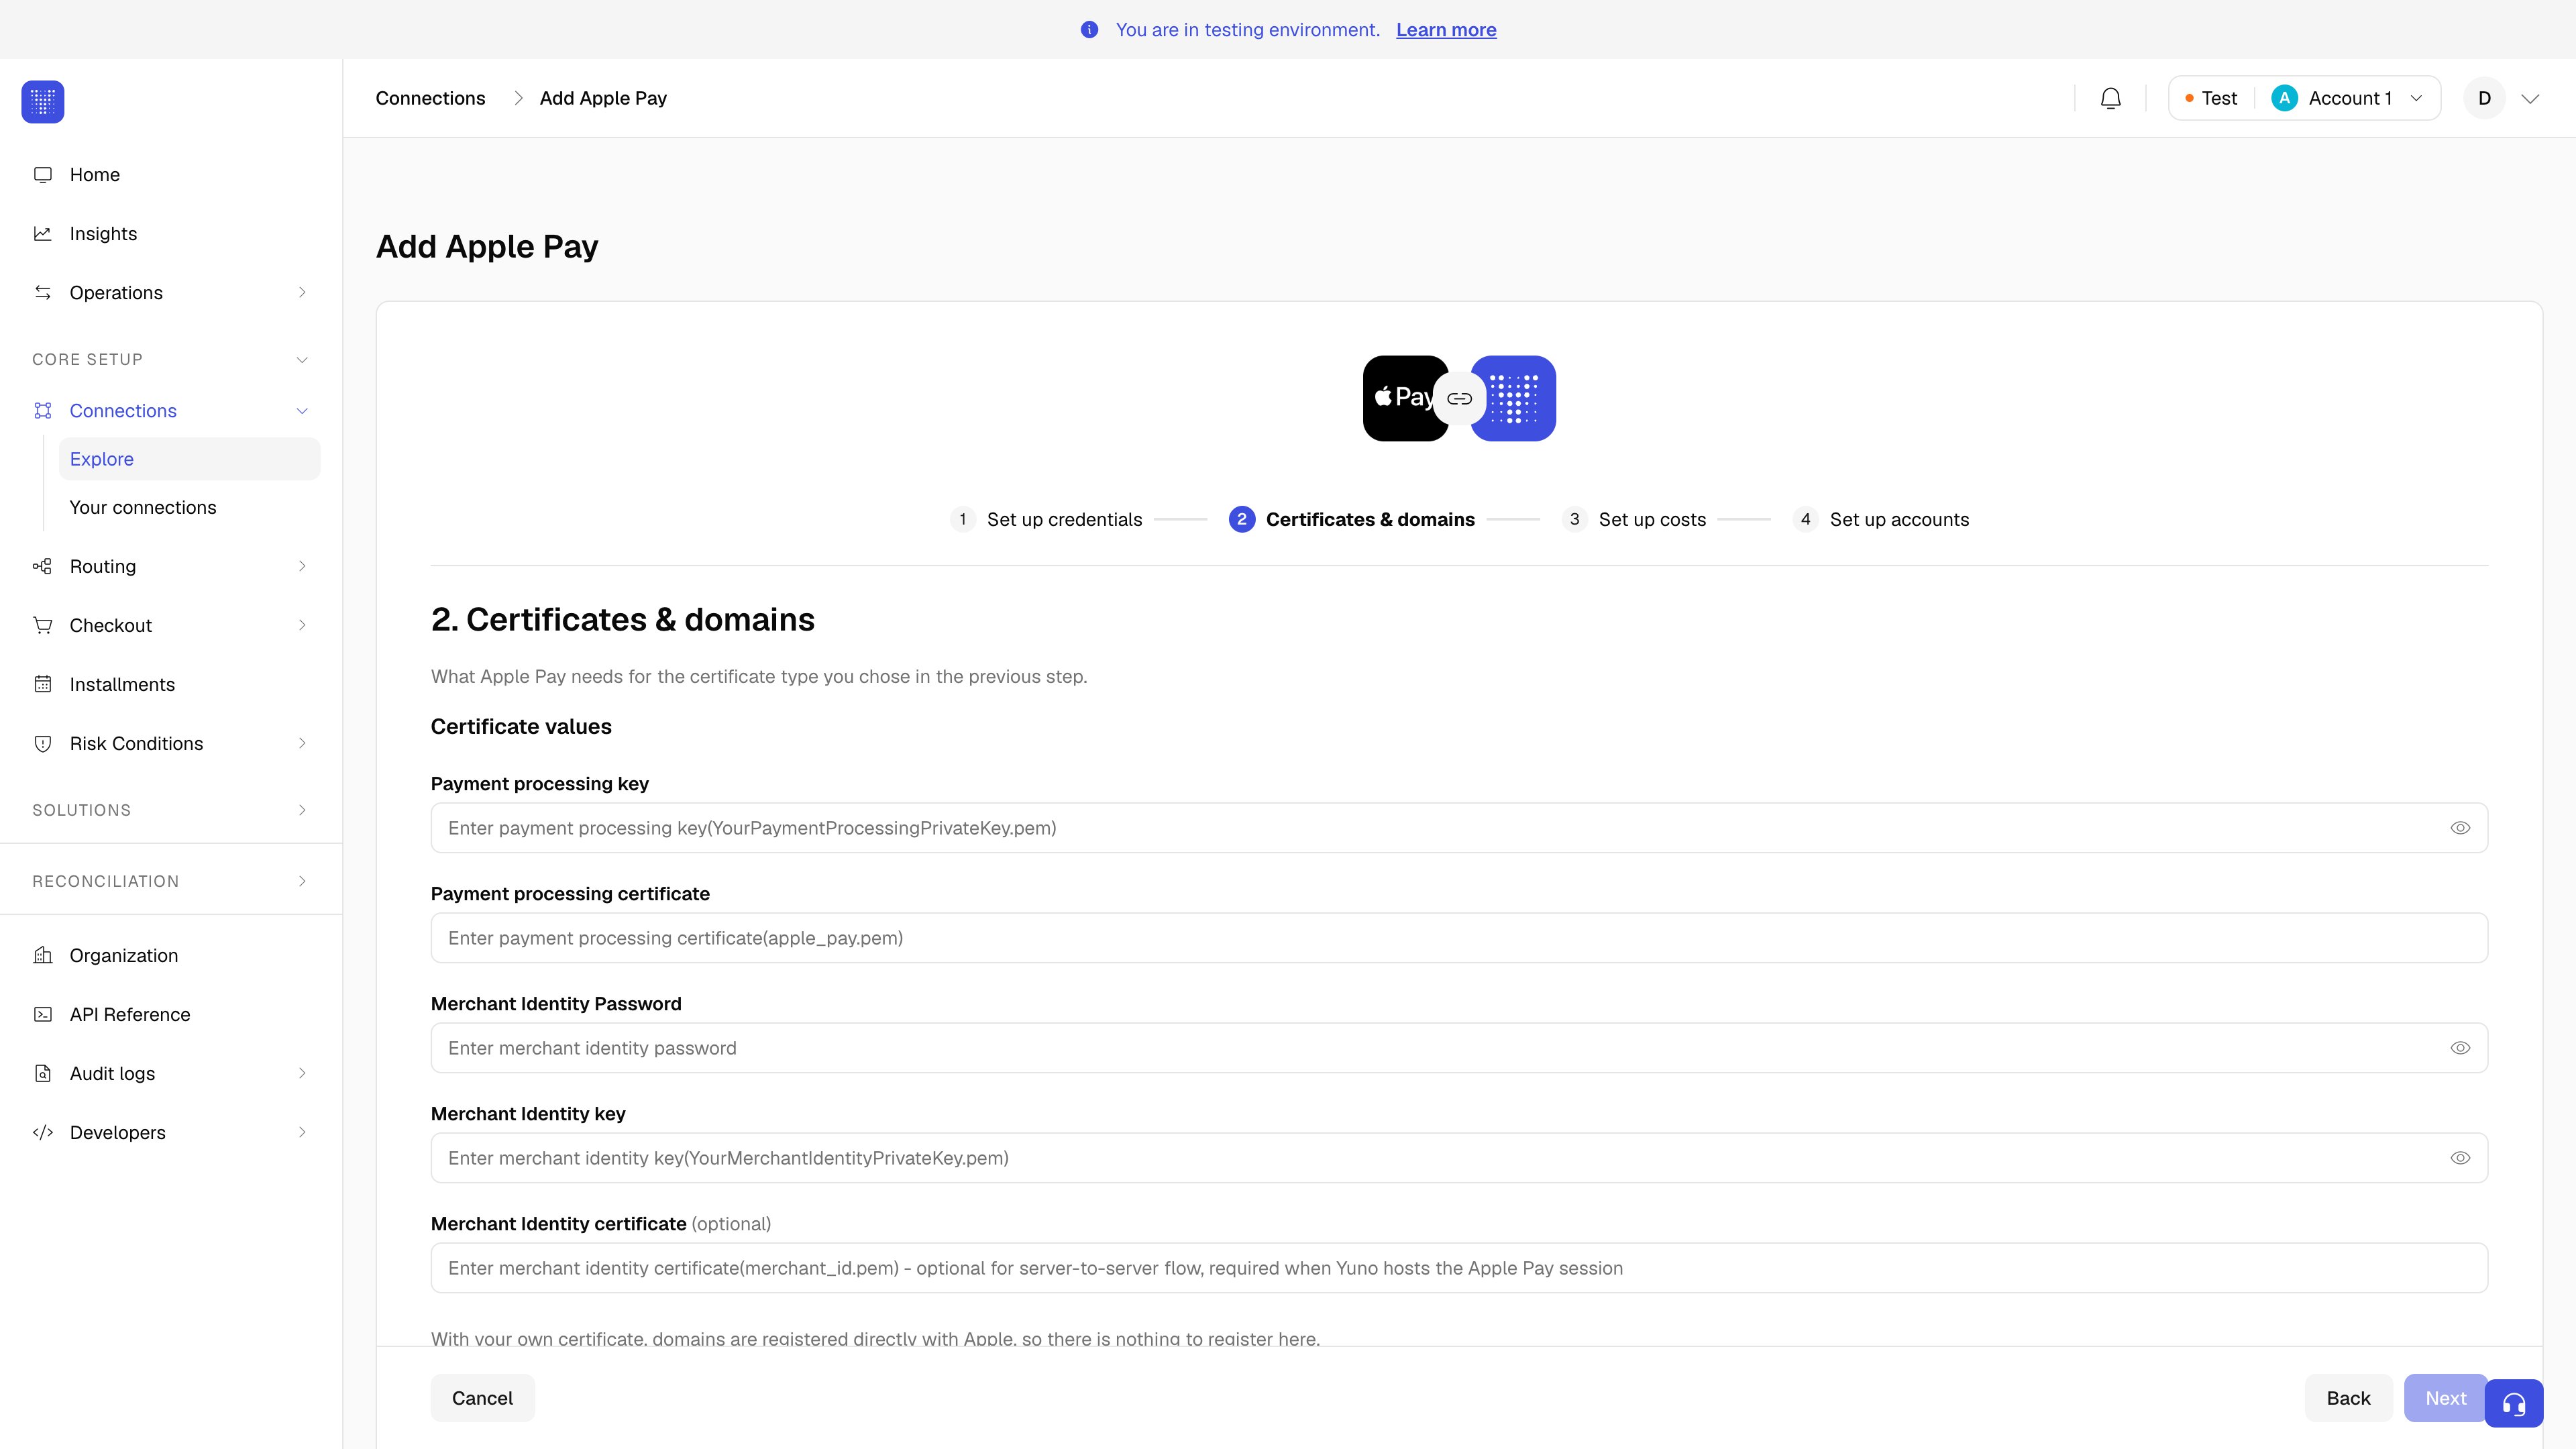
Task: Click the Checkout cart icon
Action: coord(43,626)
